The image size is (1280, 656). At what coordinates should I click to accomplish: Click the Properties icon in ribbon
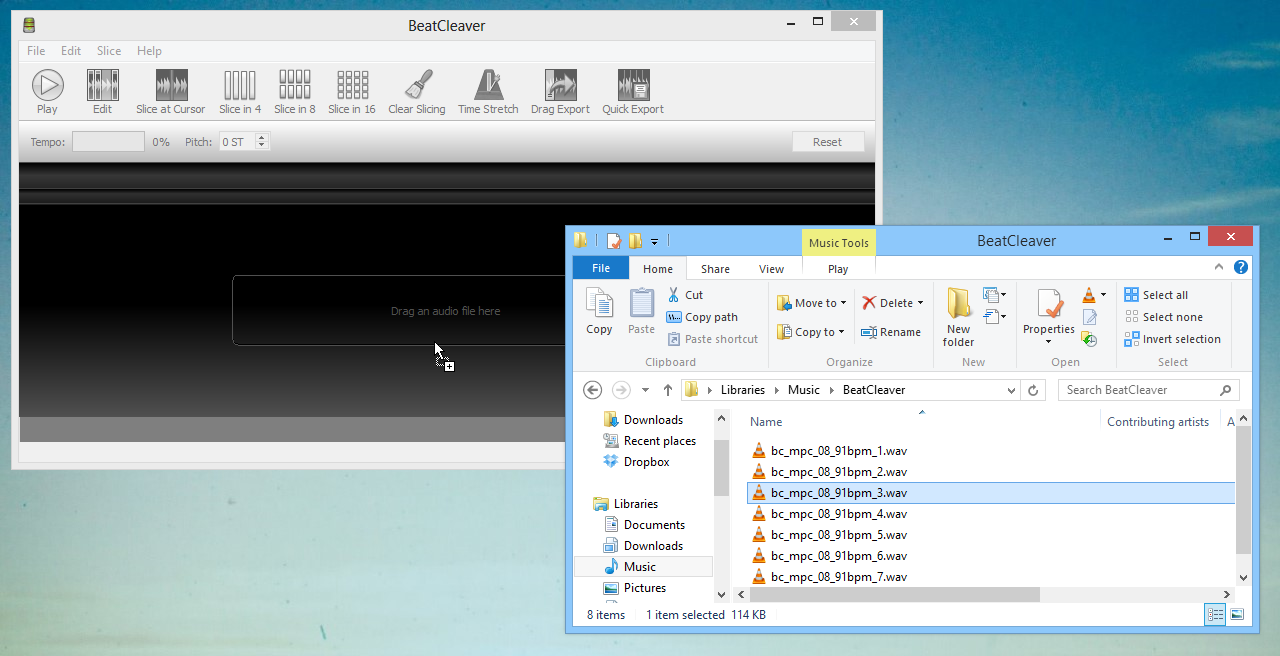[x=1049, y=304]
